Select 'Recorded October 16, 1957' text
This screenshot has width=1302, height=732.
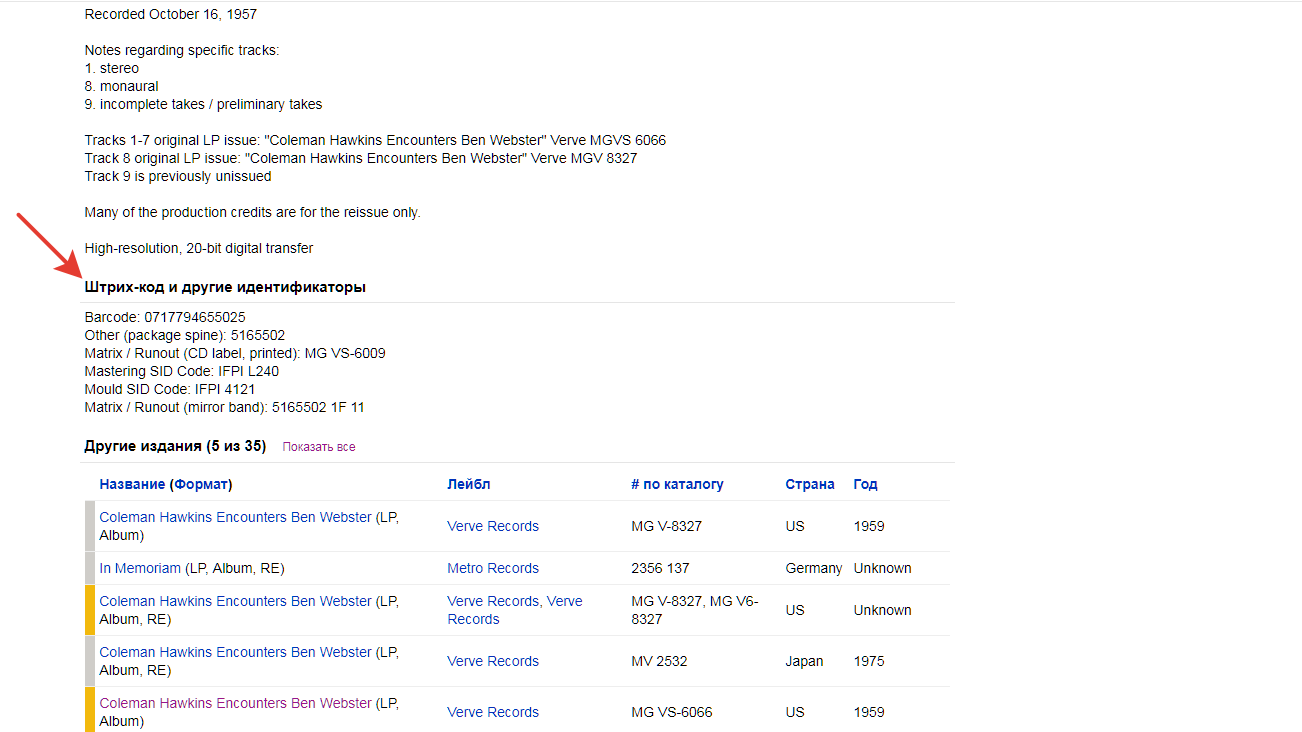tap(171, 14)
